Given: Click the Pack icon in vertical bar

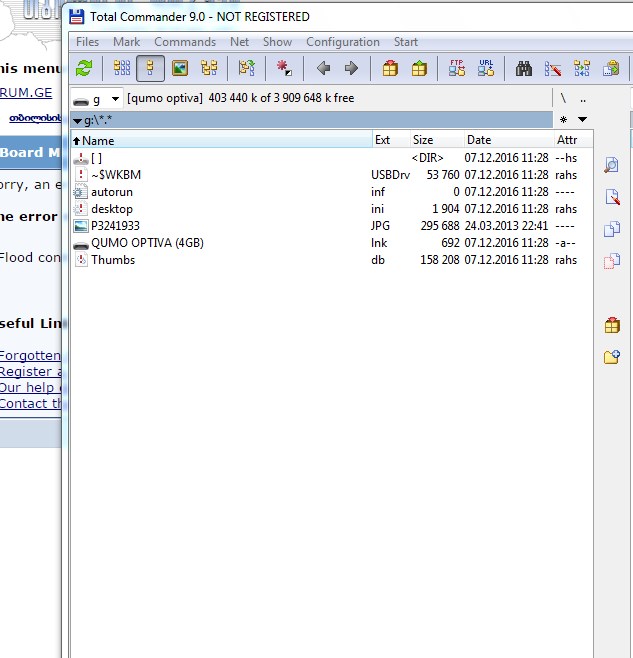Looking at the screenshot, I should pos(612,325).
